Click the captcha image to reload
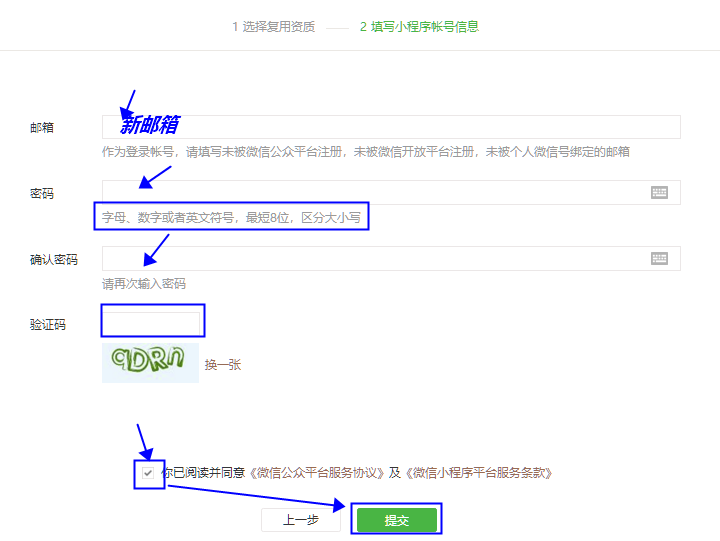Viewport: 720px width, 541px height. (150, 363)
